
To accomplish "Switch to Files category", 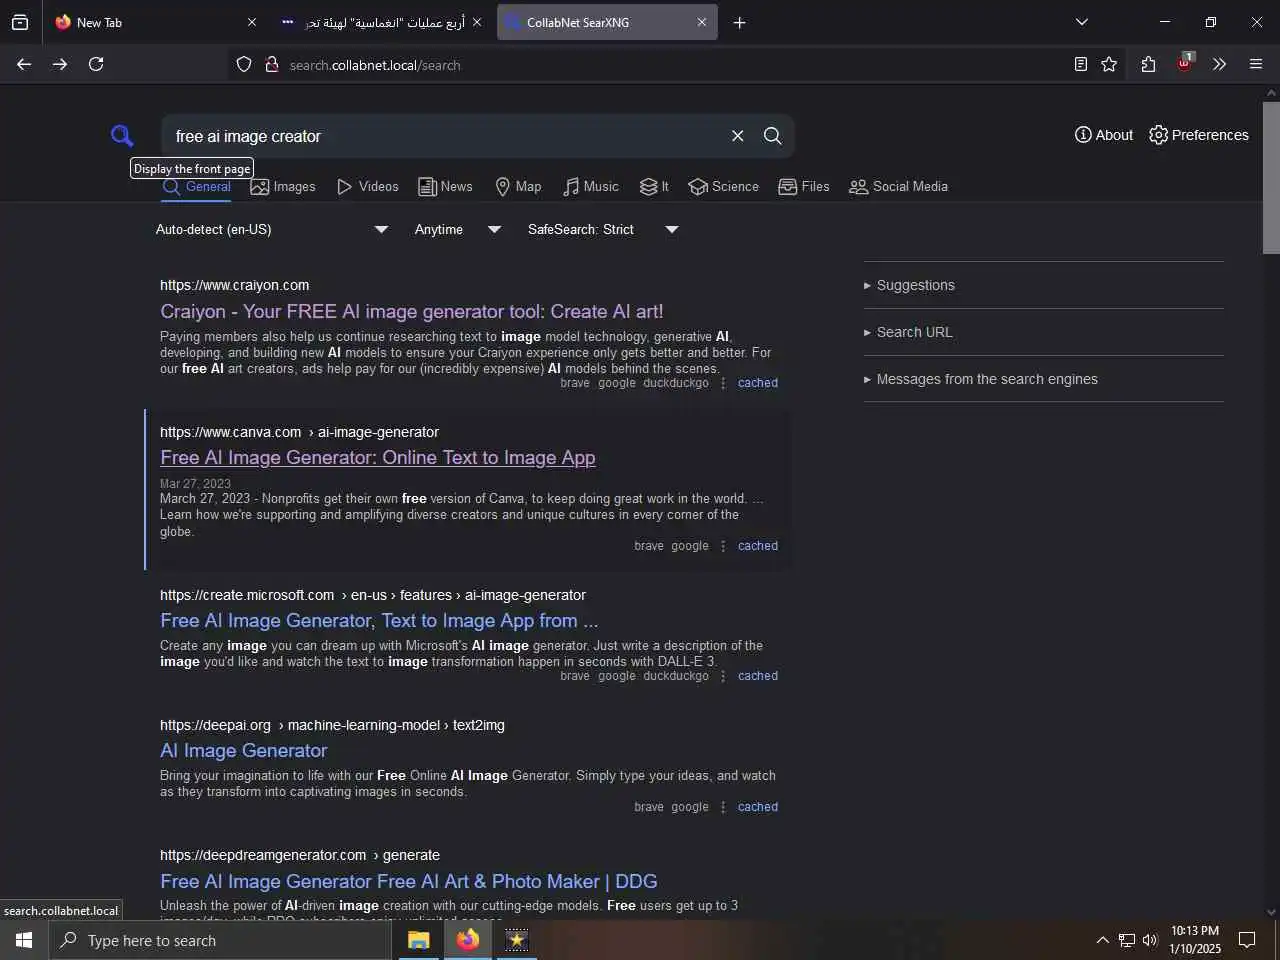I will pos(804,186).
